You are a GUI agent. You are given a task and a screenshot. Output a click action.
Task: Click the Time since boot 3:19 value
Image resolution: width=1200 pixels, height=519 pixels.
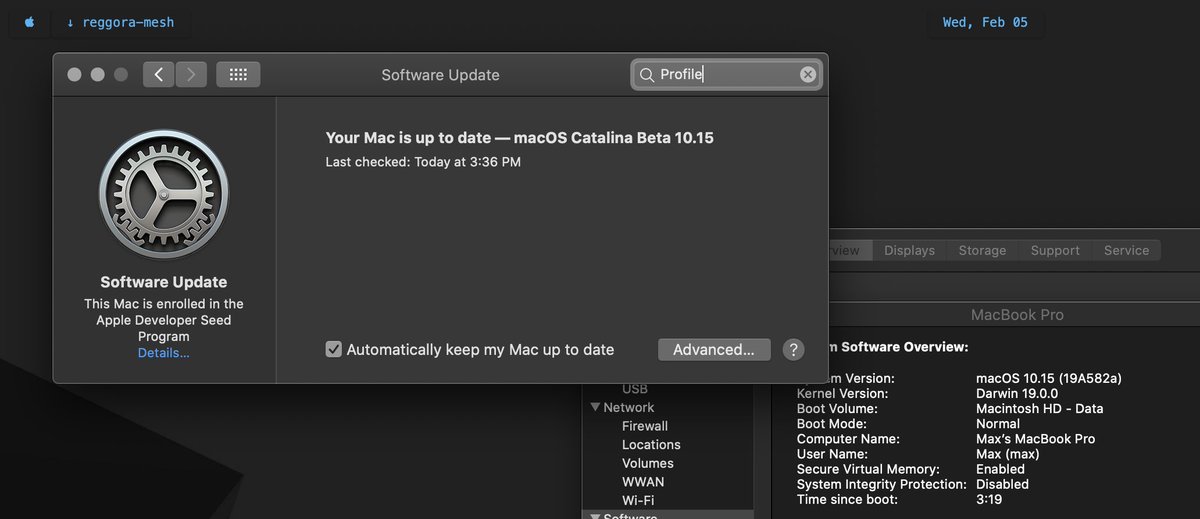coord(988,499)
